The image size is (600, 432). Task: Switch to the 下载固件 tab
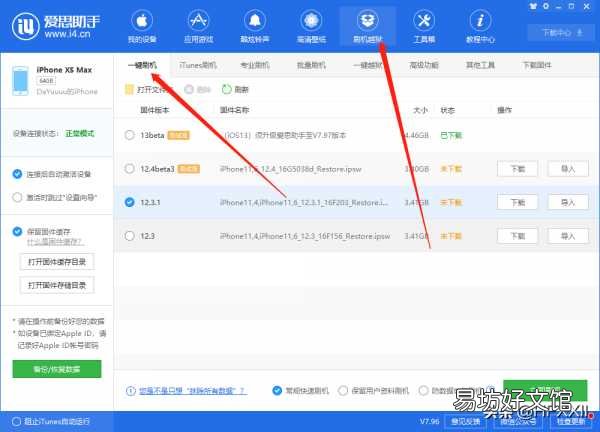coord(537,65)
